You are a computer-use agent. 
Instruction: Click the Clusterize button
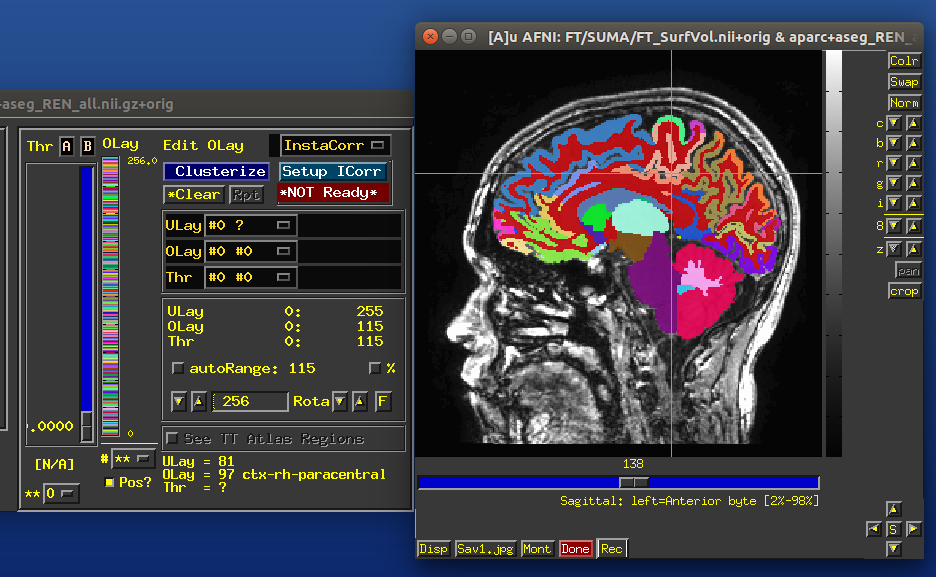(216, 171)
